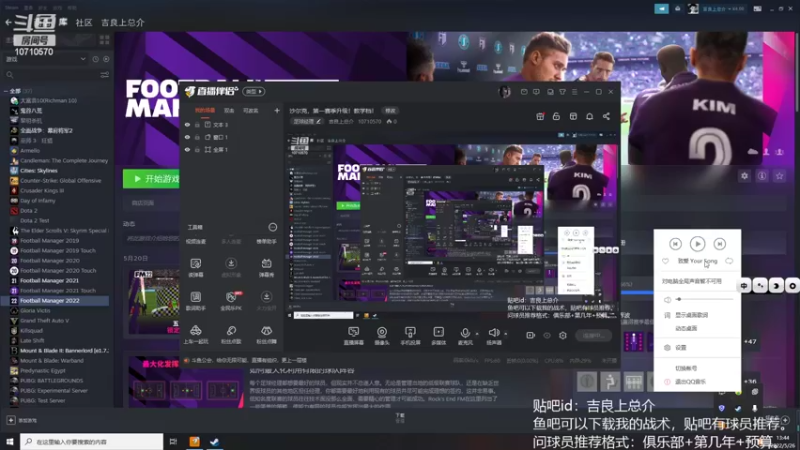Viewport: 800px width, 450px height.
Task: Select 动态桌面 menu entry
Action: coord(686,329)
